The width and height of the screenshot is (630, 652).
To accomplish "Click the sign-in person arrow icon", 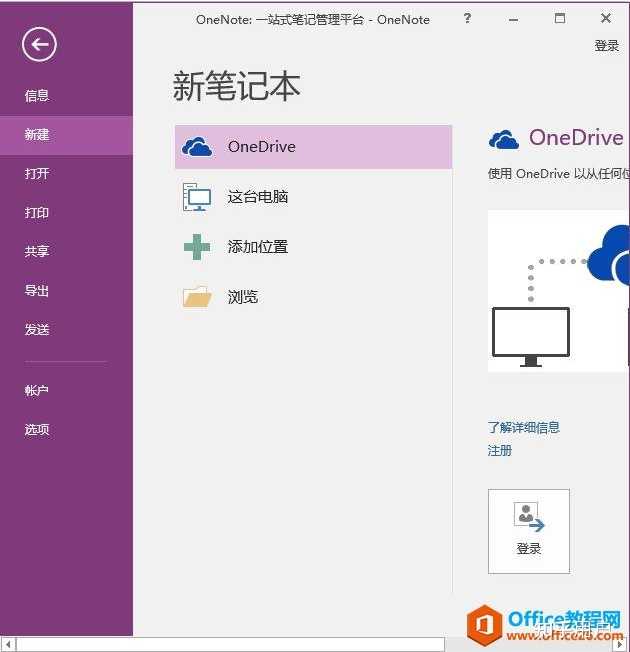I will click(529, 517).
